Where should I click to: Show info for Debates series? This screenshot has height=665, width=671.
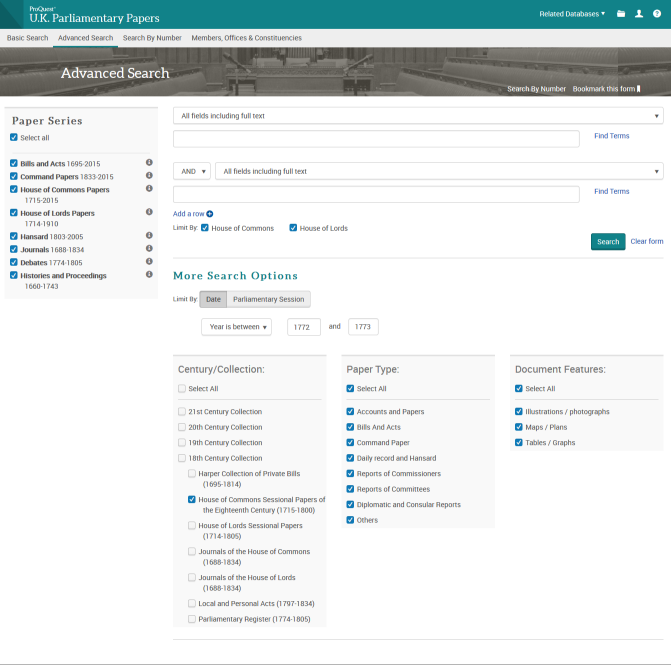coord(149,261)
